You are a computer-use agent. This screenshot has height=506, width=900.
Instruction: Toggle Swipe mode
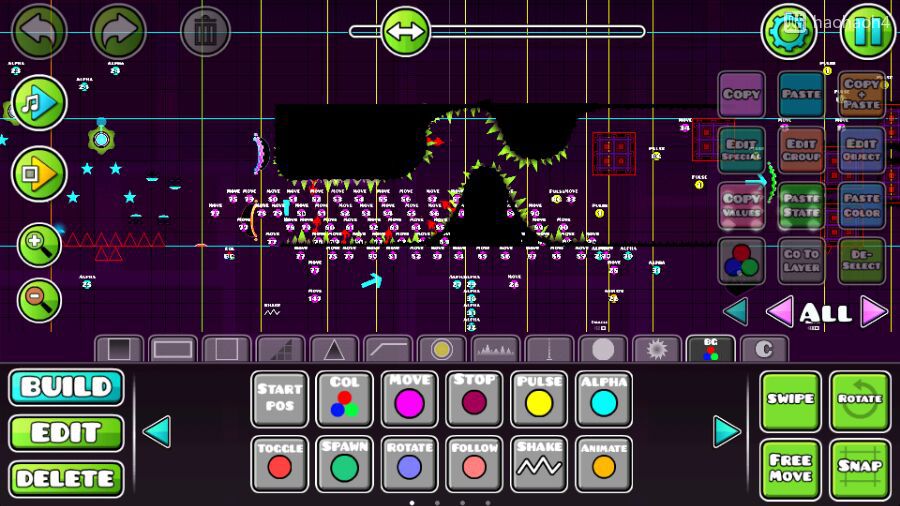[790, 401]
